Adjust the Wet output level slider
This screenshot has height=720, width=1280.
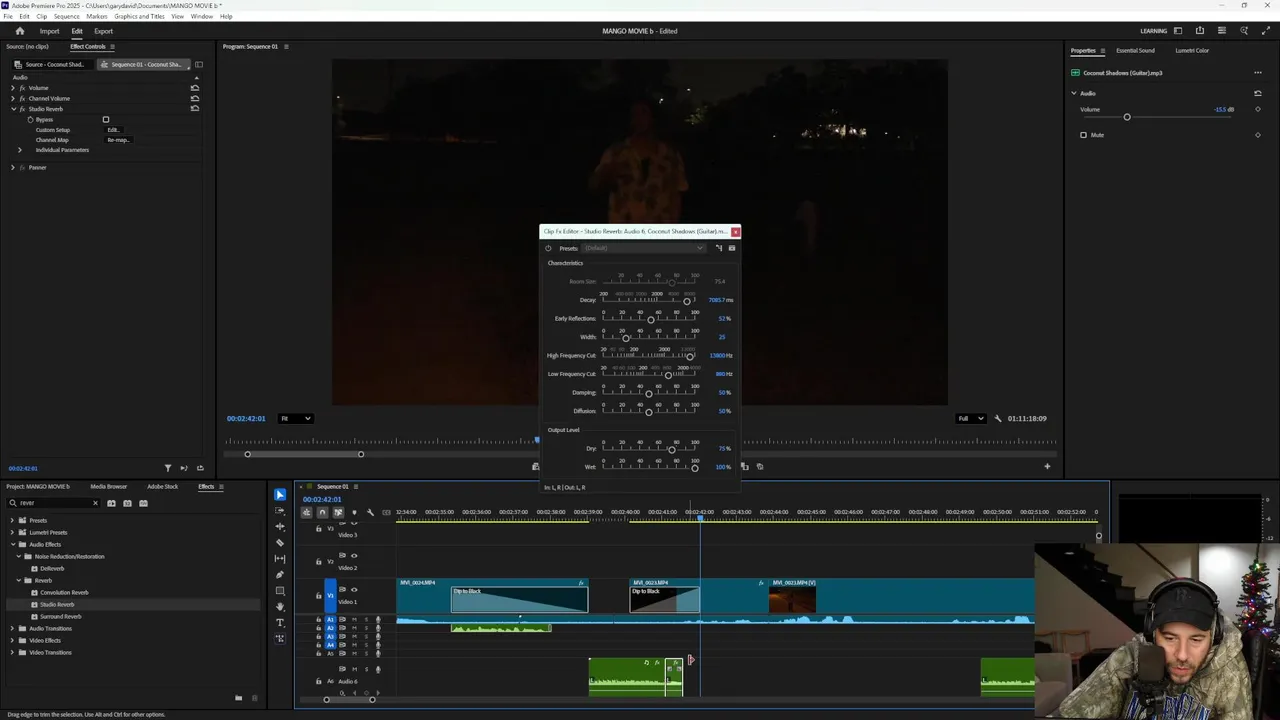(x=695, y=467)
